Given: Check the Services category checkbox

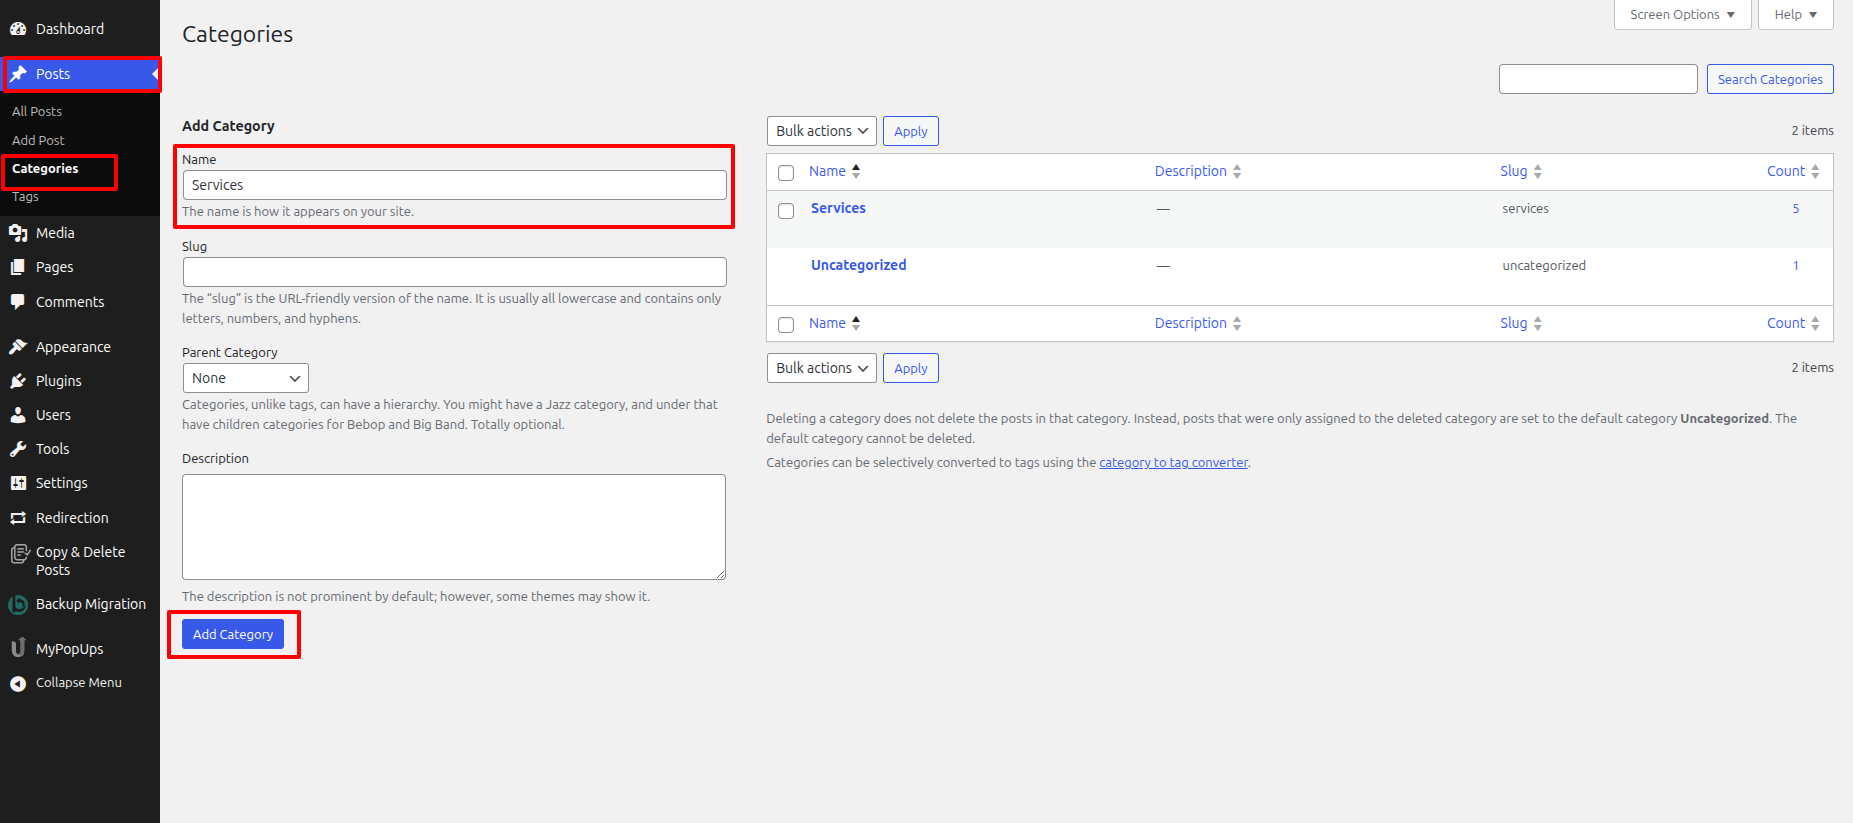Looking at the screenshot, I should pos(786,211).
